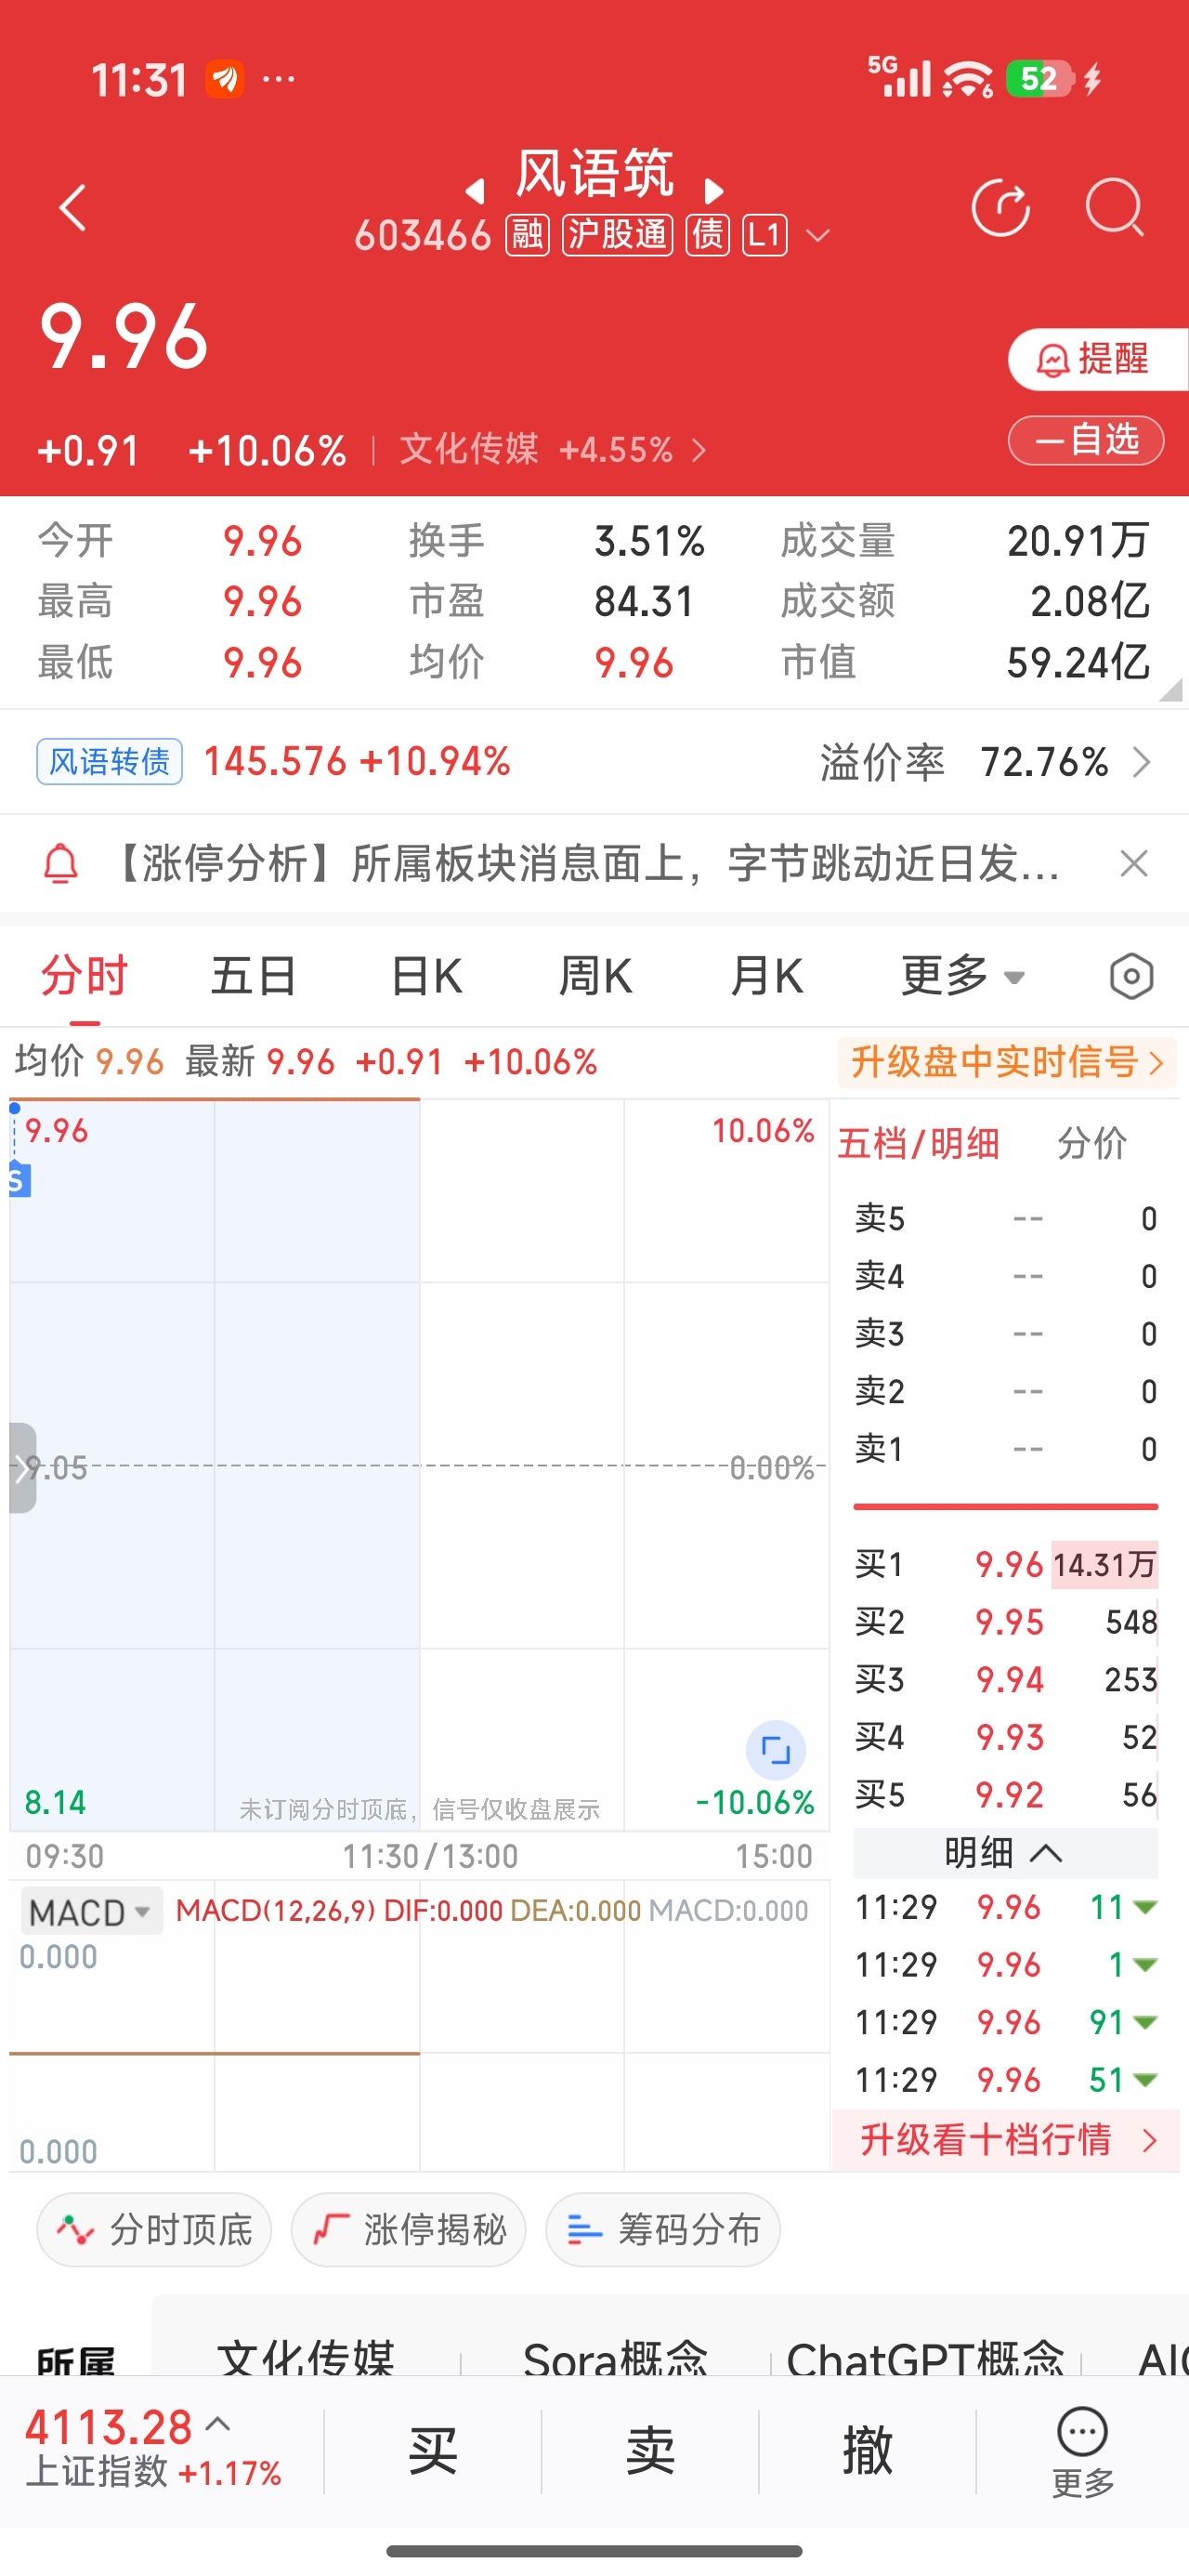Dismiss the 涨停分析 notification
The width and height of the screenshot is (1189, 2576).
[1133, 863]
